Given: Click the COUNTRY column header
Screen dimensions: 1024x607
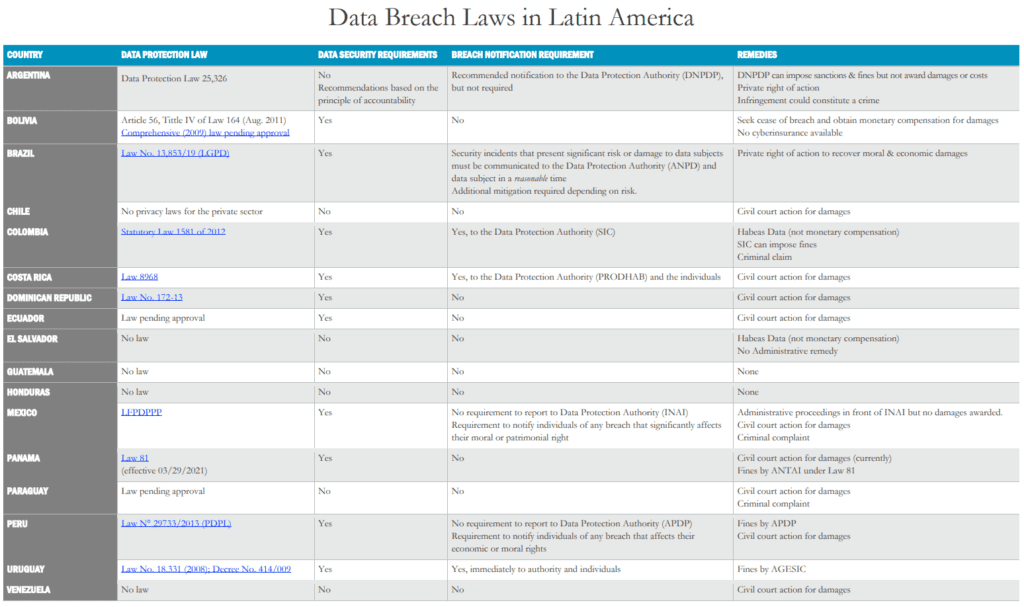Looking at the screenshot, I should (25, 54).
